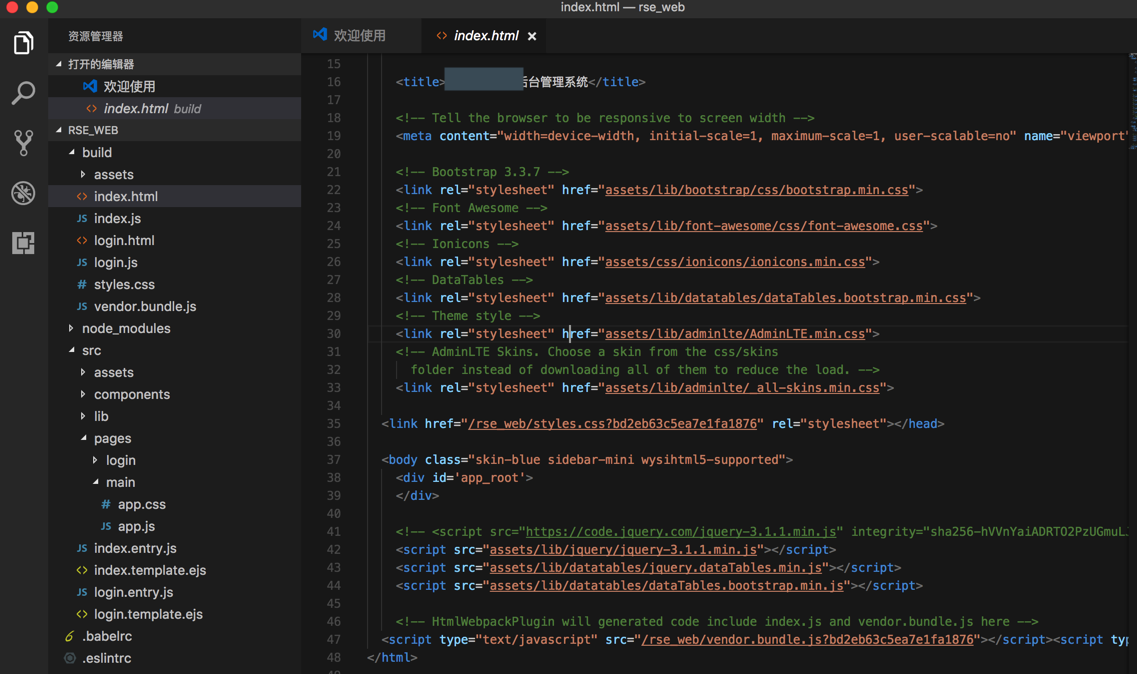
Task: Expand the components folder
Action: 131,394
